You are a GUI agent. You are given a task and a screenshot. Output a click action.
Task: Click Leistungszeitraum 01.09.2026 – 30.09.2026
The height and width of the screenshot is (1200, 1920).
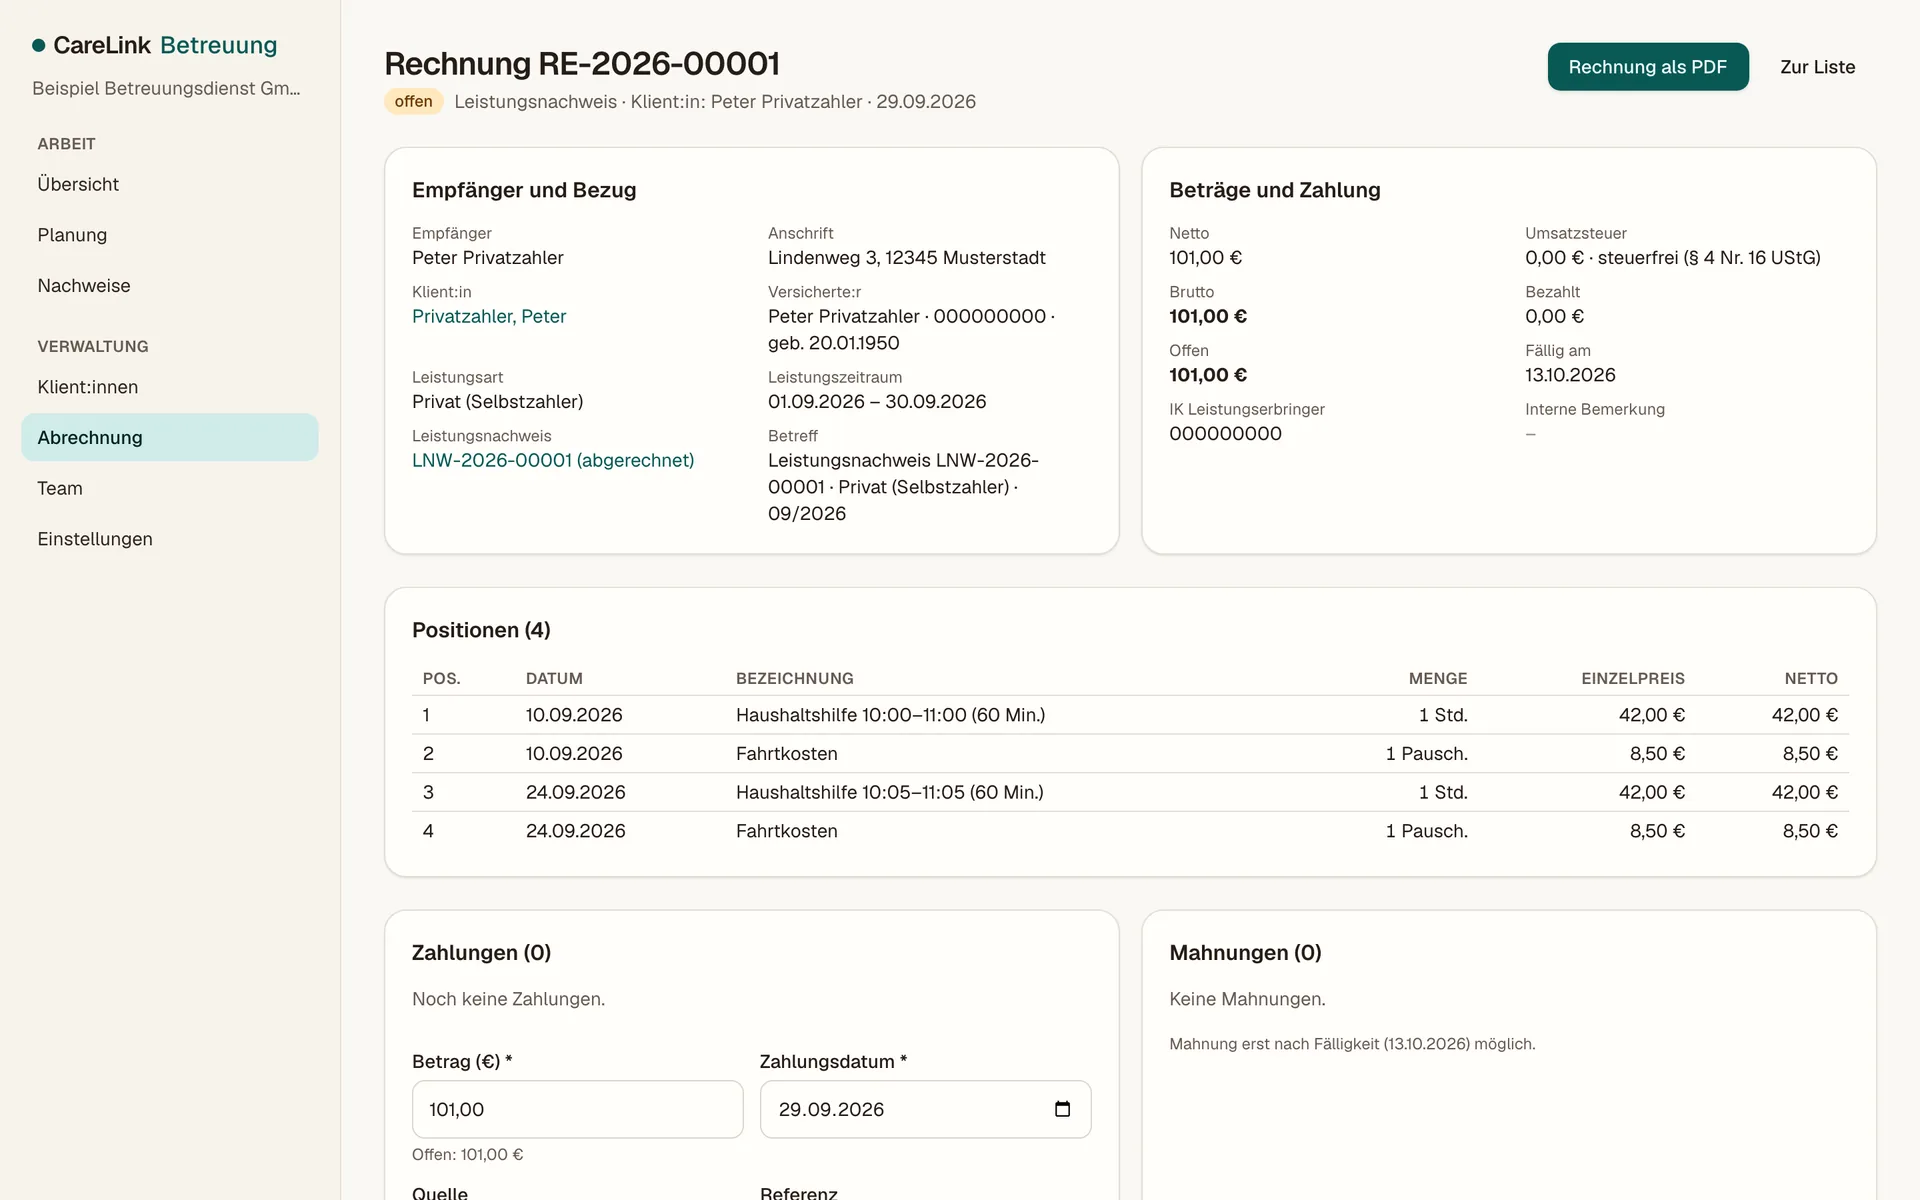point(877,401)
